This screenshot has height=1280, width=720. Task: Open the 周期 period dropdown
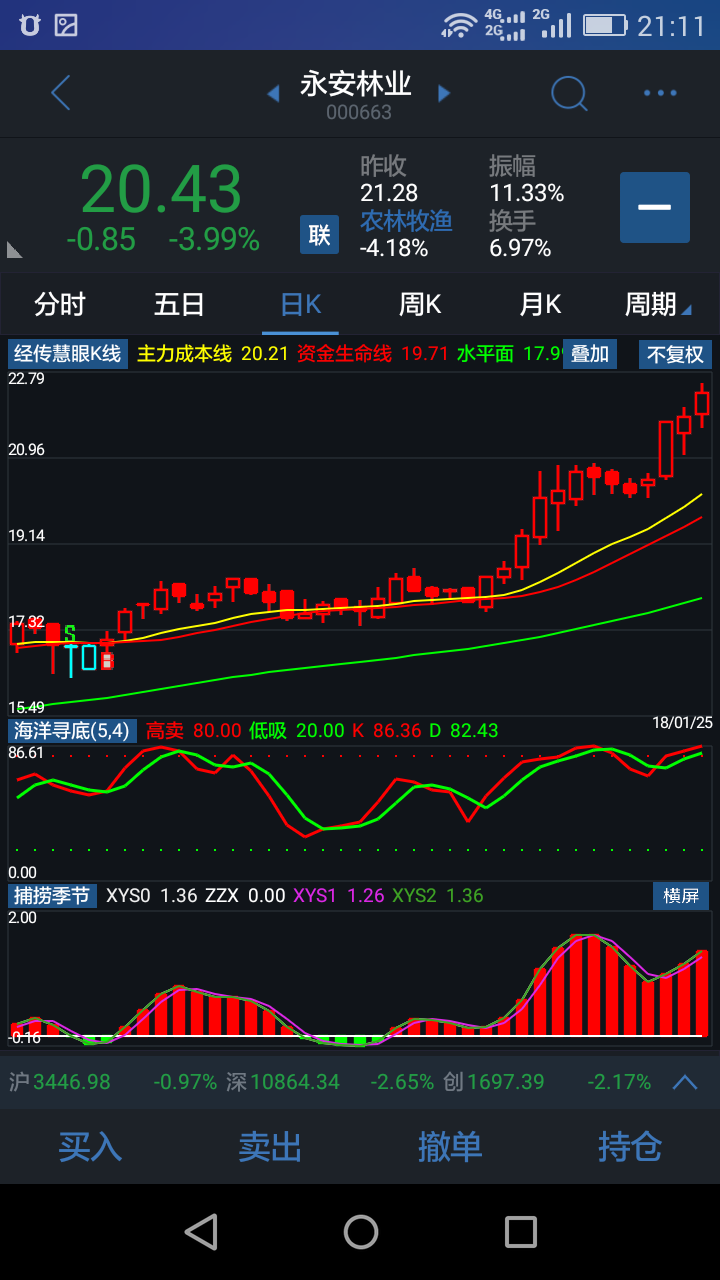click(x=658, y=304)
